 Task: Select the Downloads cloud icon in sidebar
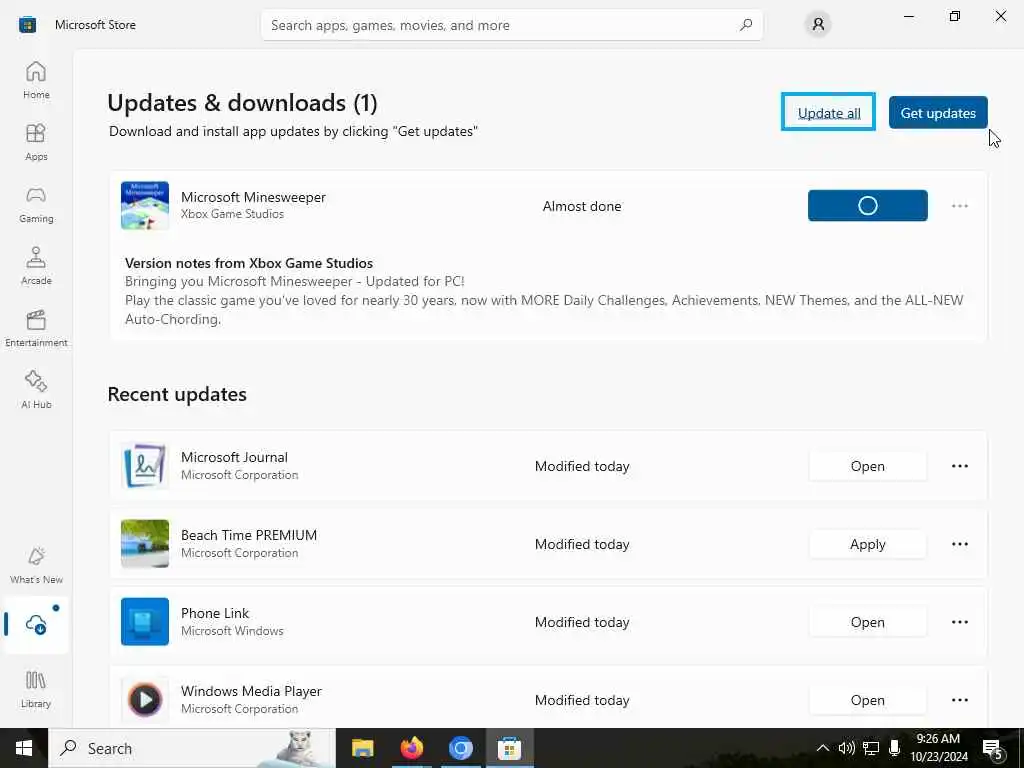tap(36, 625)
